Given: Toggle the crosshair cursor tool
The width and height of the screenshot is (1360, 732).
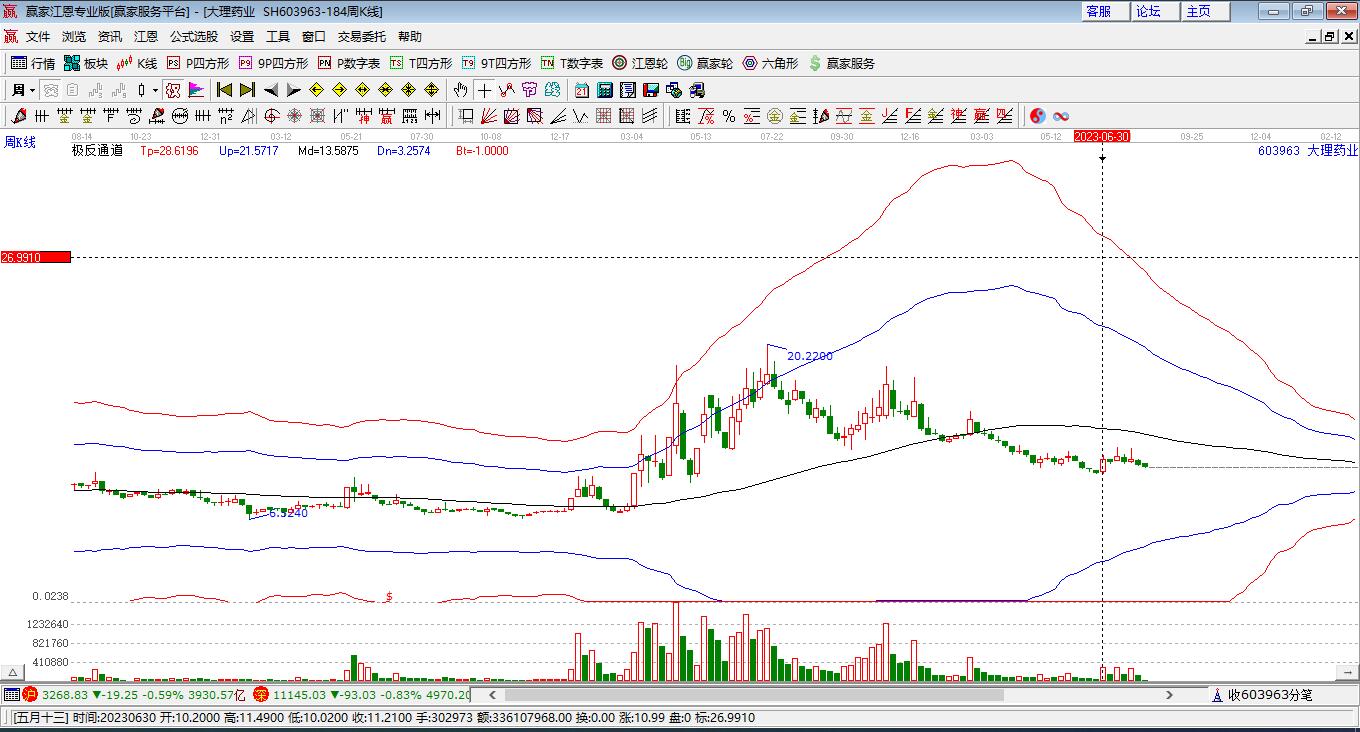Looking at the screenshot, I should coord(484,90).
